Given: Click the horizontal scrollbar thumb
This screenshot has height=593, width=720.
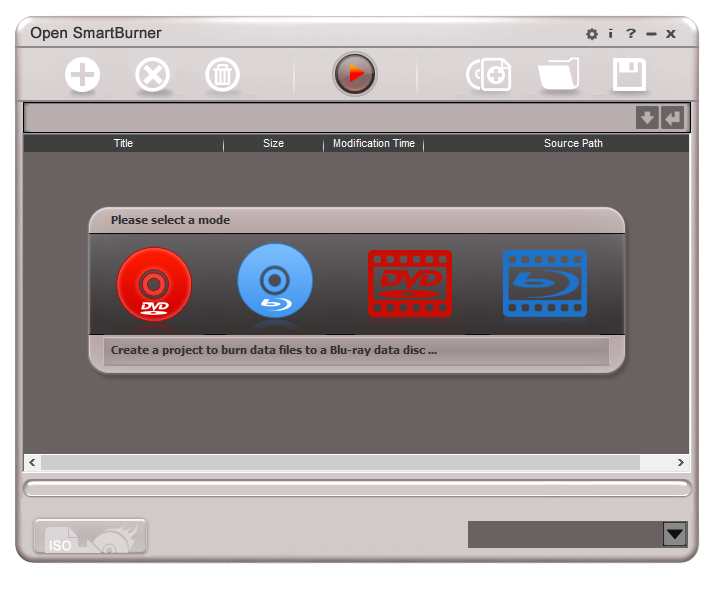Looking at the screenshot, I should tap(340, 463).
